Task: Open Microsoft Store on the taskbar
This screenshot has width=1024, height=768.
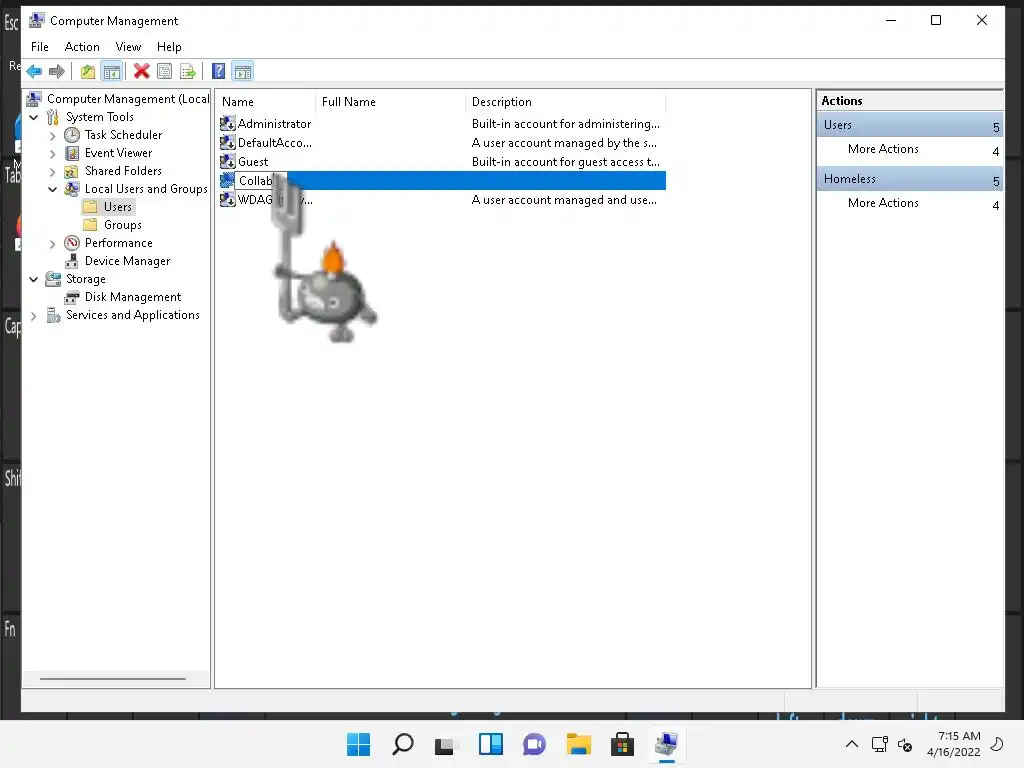Action: click(622, 744)
